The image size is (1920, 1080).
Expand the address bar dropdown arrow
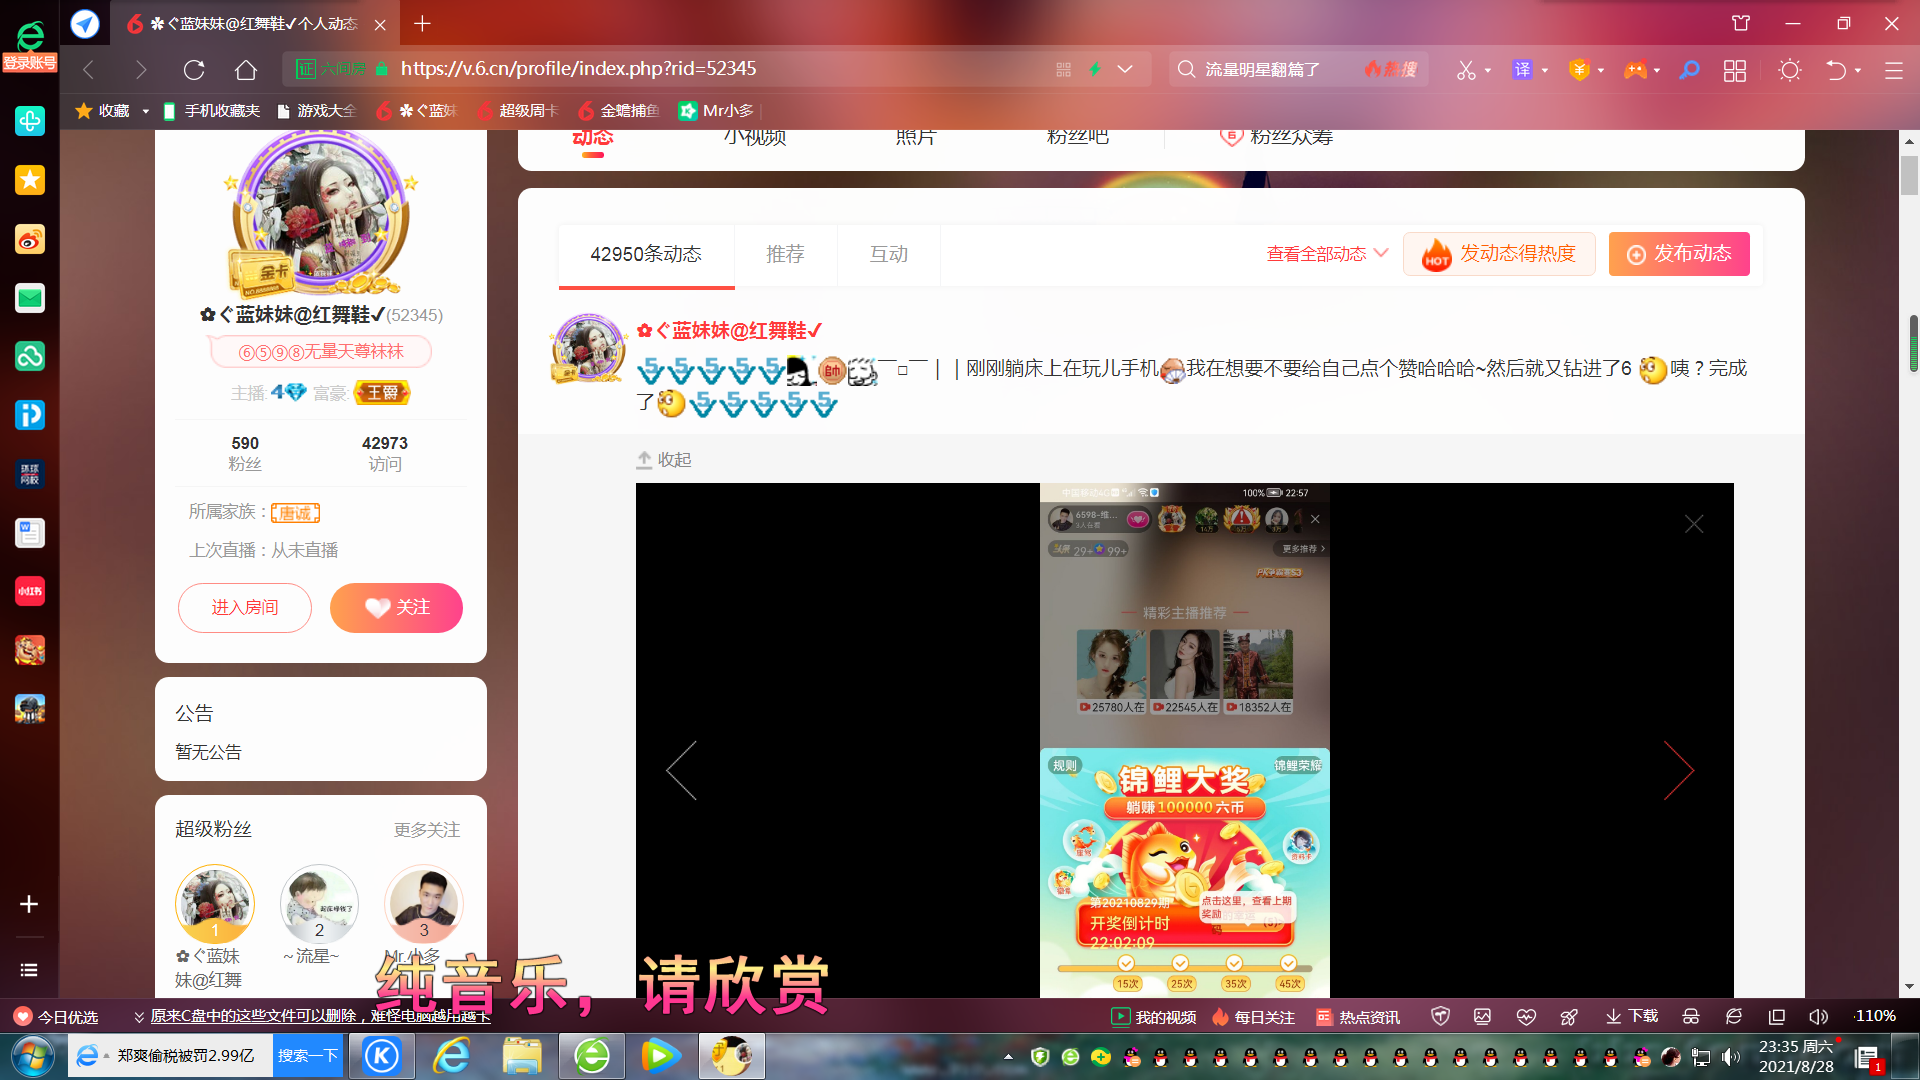click(x=1125, y=69)
